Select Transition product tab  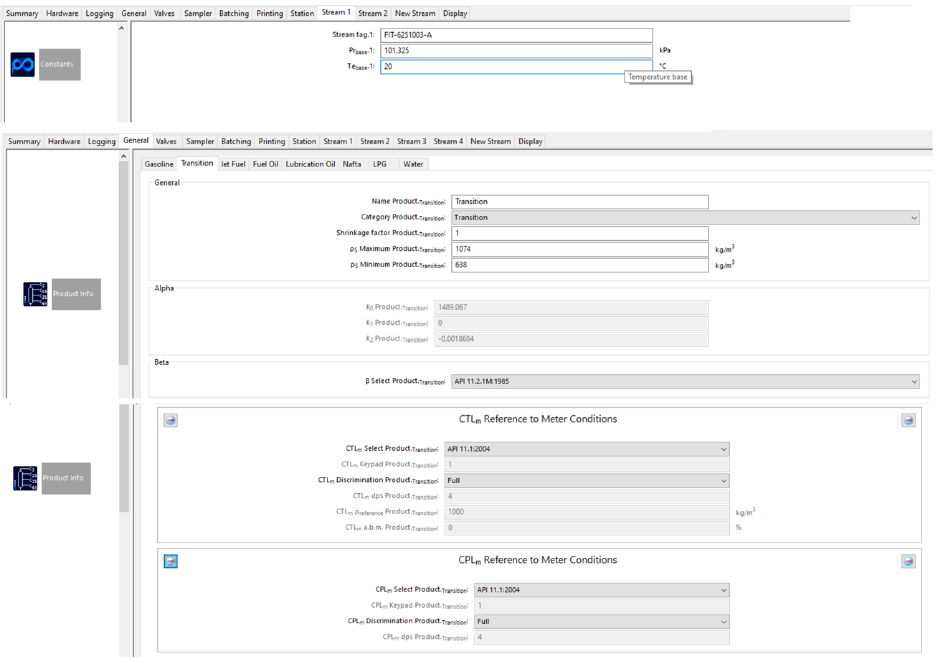pyautogui.click(x=197, y=164)
